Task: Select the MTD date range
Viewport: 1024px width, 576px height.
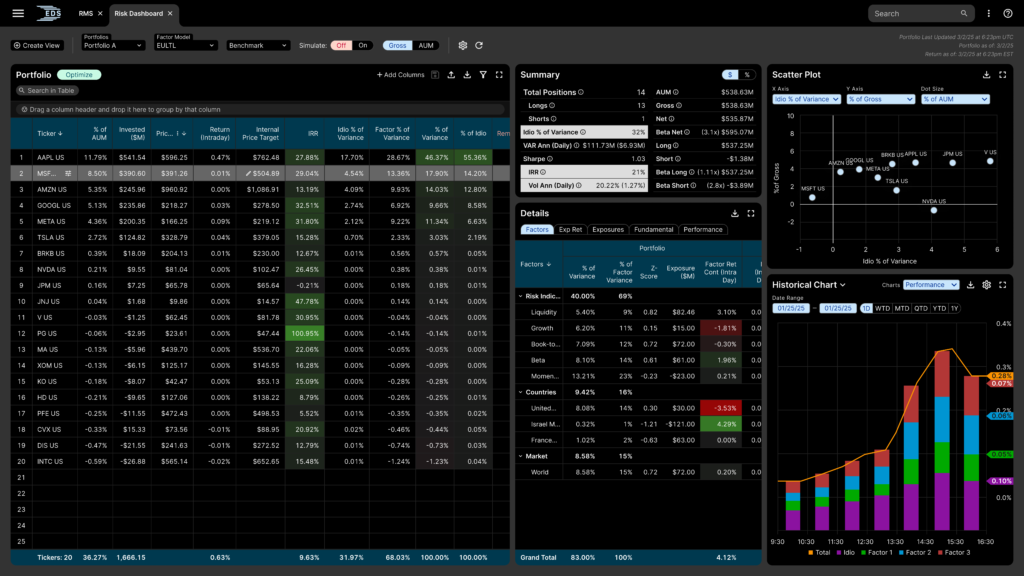Action: point(902,308)
